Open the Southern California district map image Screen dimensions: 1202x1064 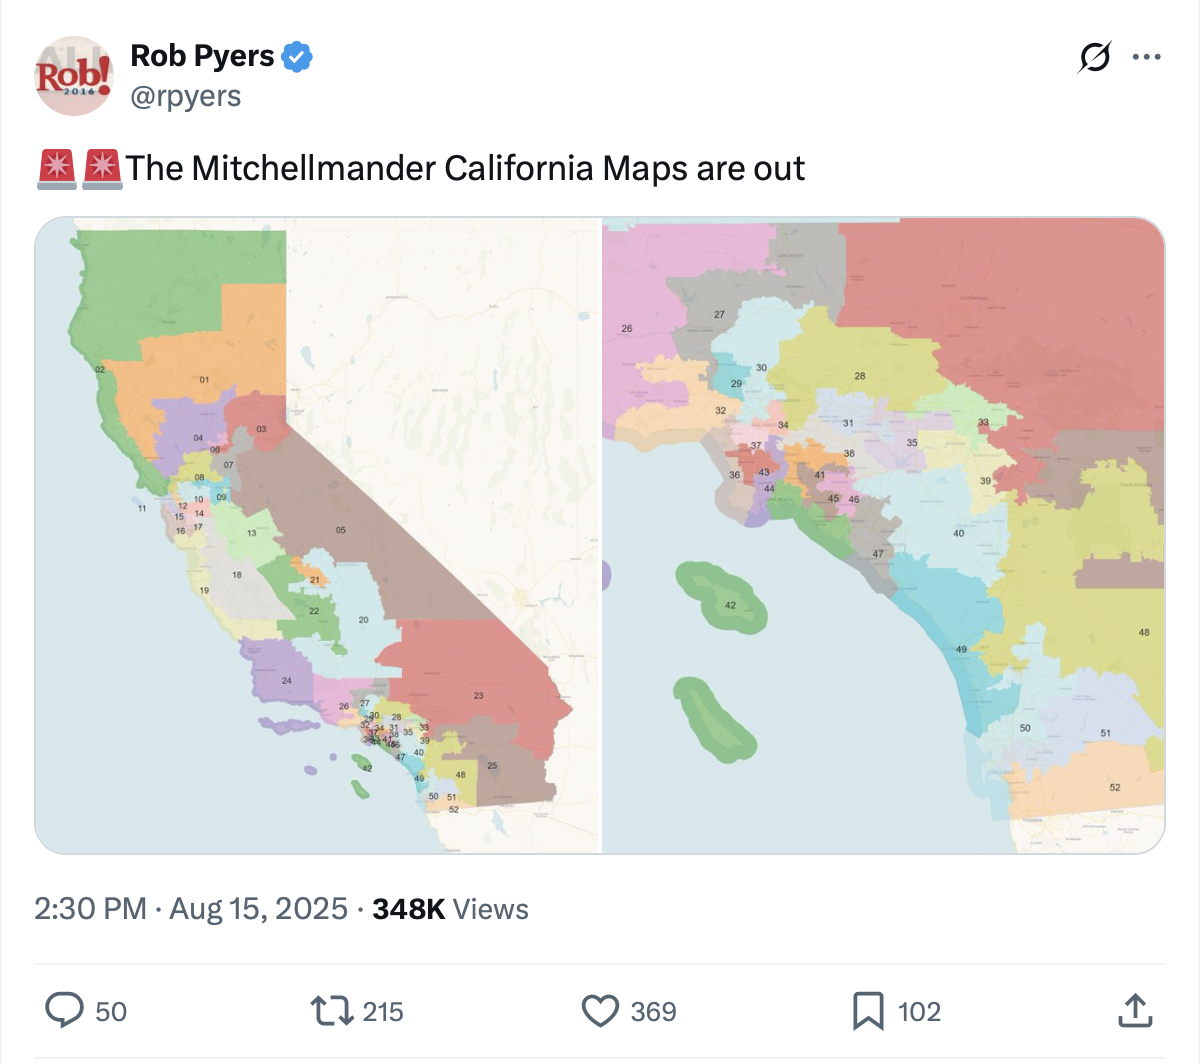click(884, 535)
